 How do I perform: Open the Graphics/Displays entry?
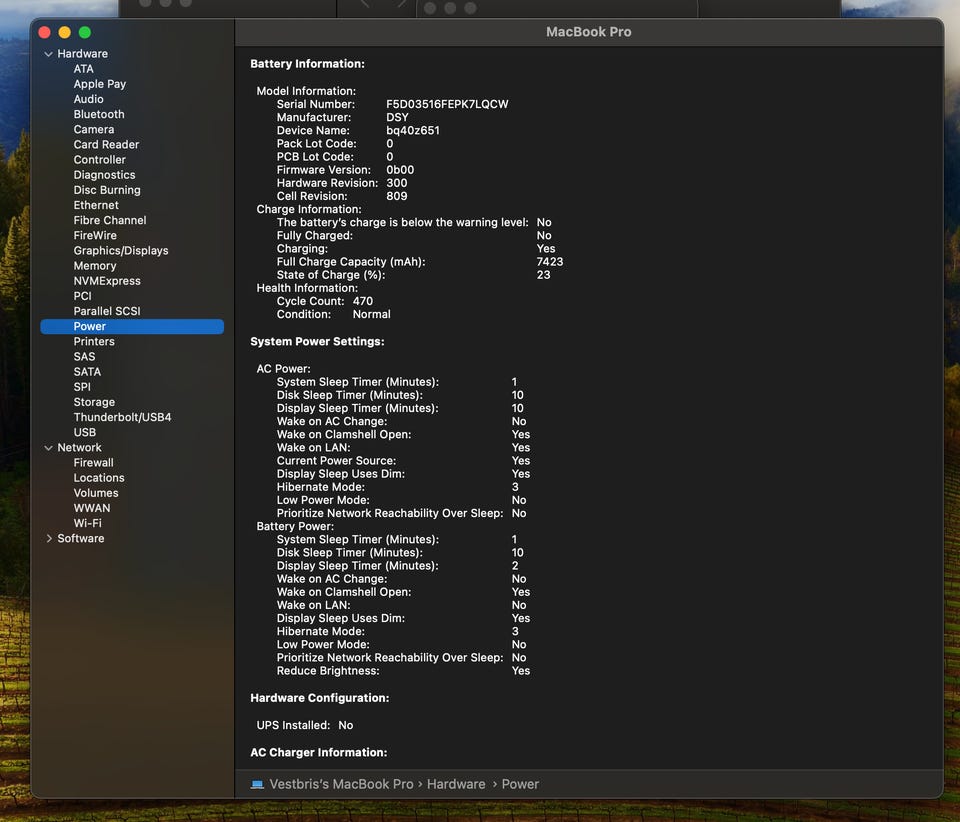(120, 251)
